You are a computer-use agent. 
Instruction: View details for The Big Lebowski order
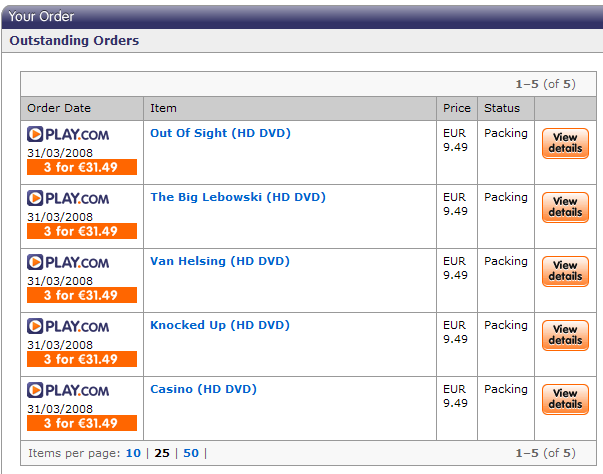point(565,207)
